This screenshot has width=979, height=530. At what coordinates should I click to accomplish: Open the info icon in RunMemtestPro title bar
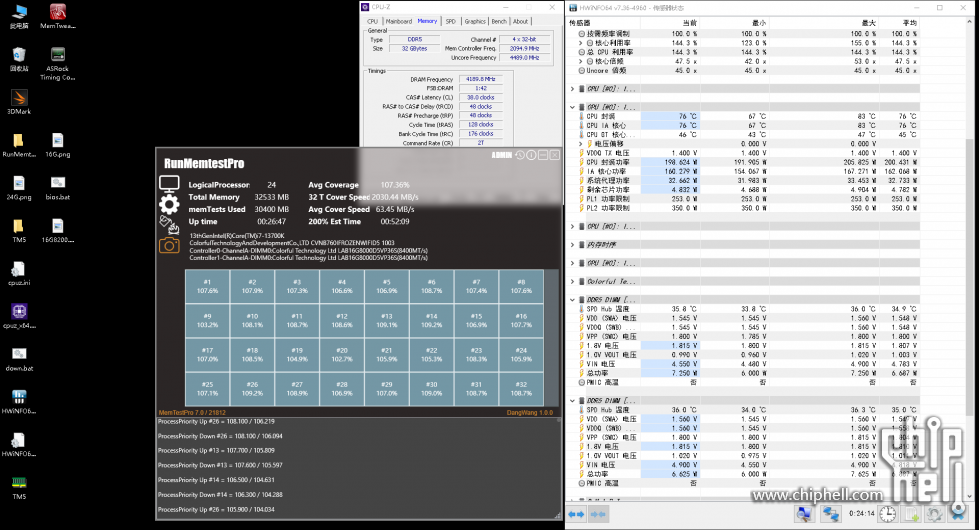(531, 155)
